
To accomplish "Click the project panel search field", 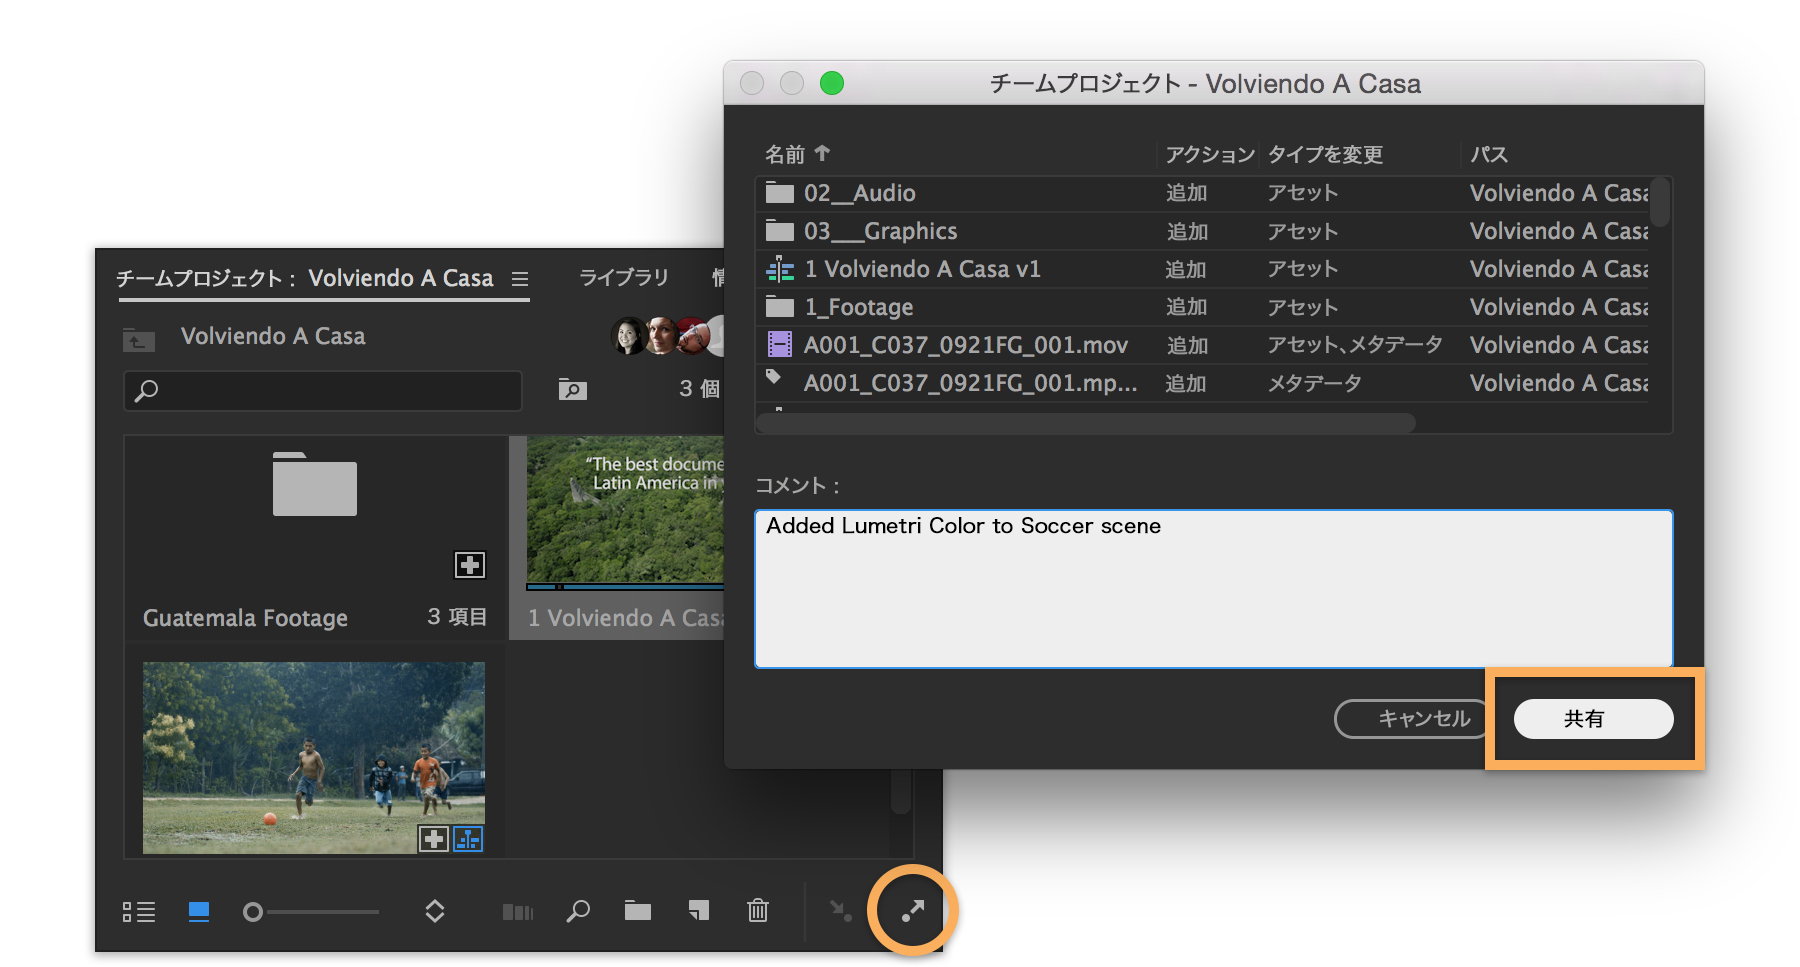I will click(x=322, y=390).
